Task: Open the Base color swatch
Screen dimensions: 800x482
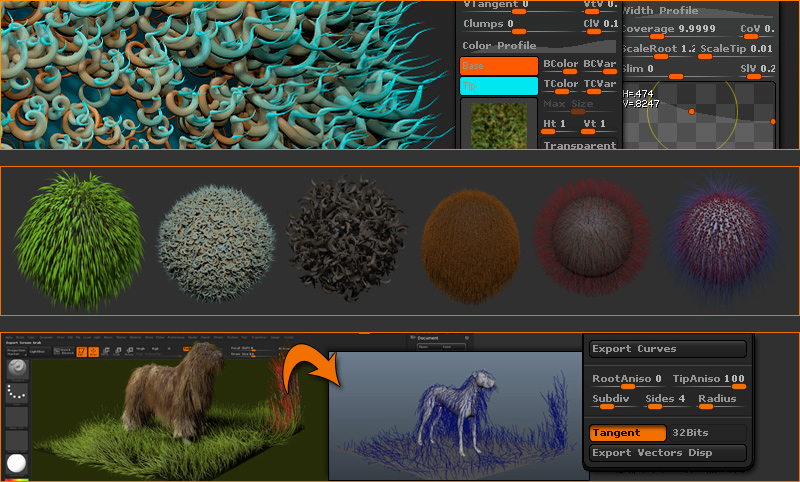Action: pos(498,66)
